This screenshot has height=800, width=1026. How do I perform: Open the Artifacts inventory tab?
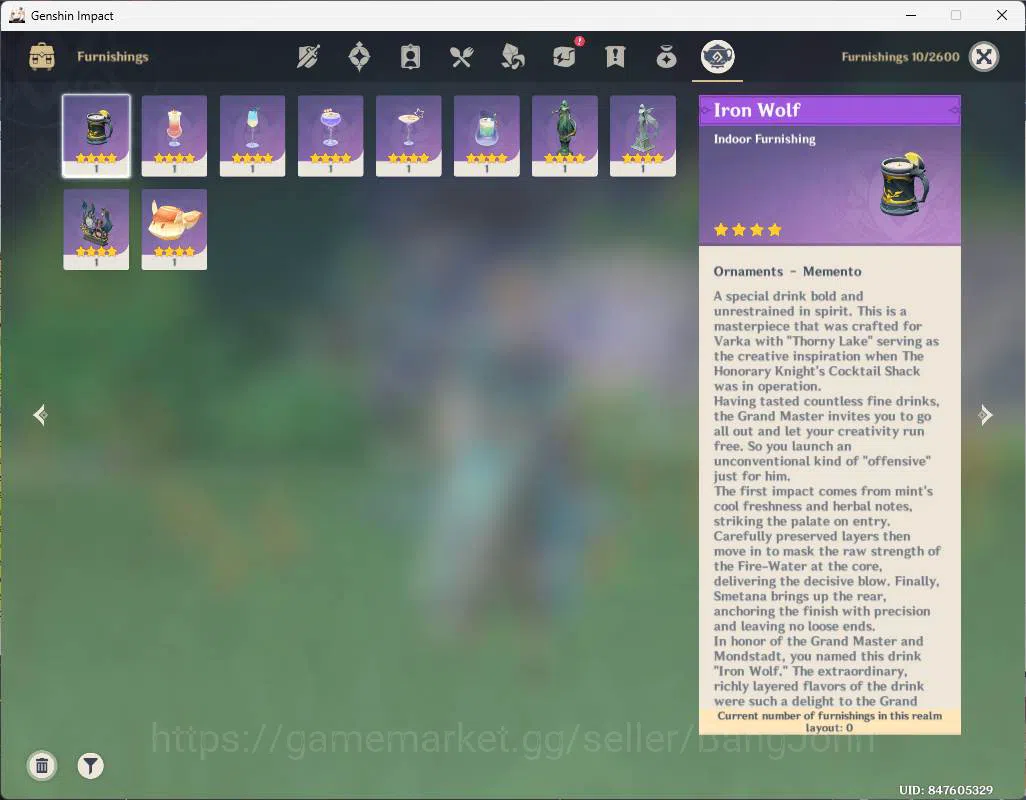coord(359,57)
